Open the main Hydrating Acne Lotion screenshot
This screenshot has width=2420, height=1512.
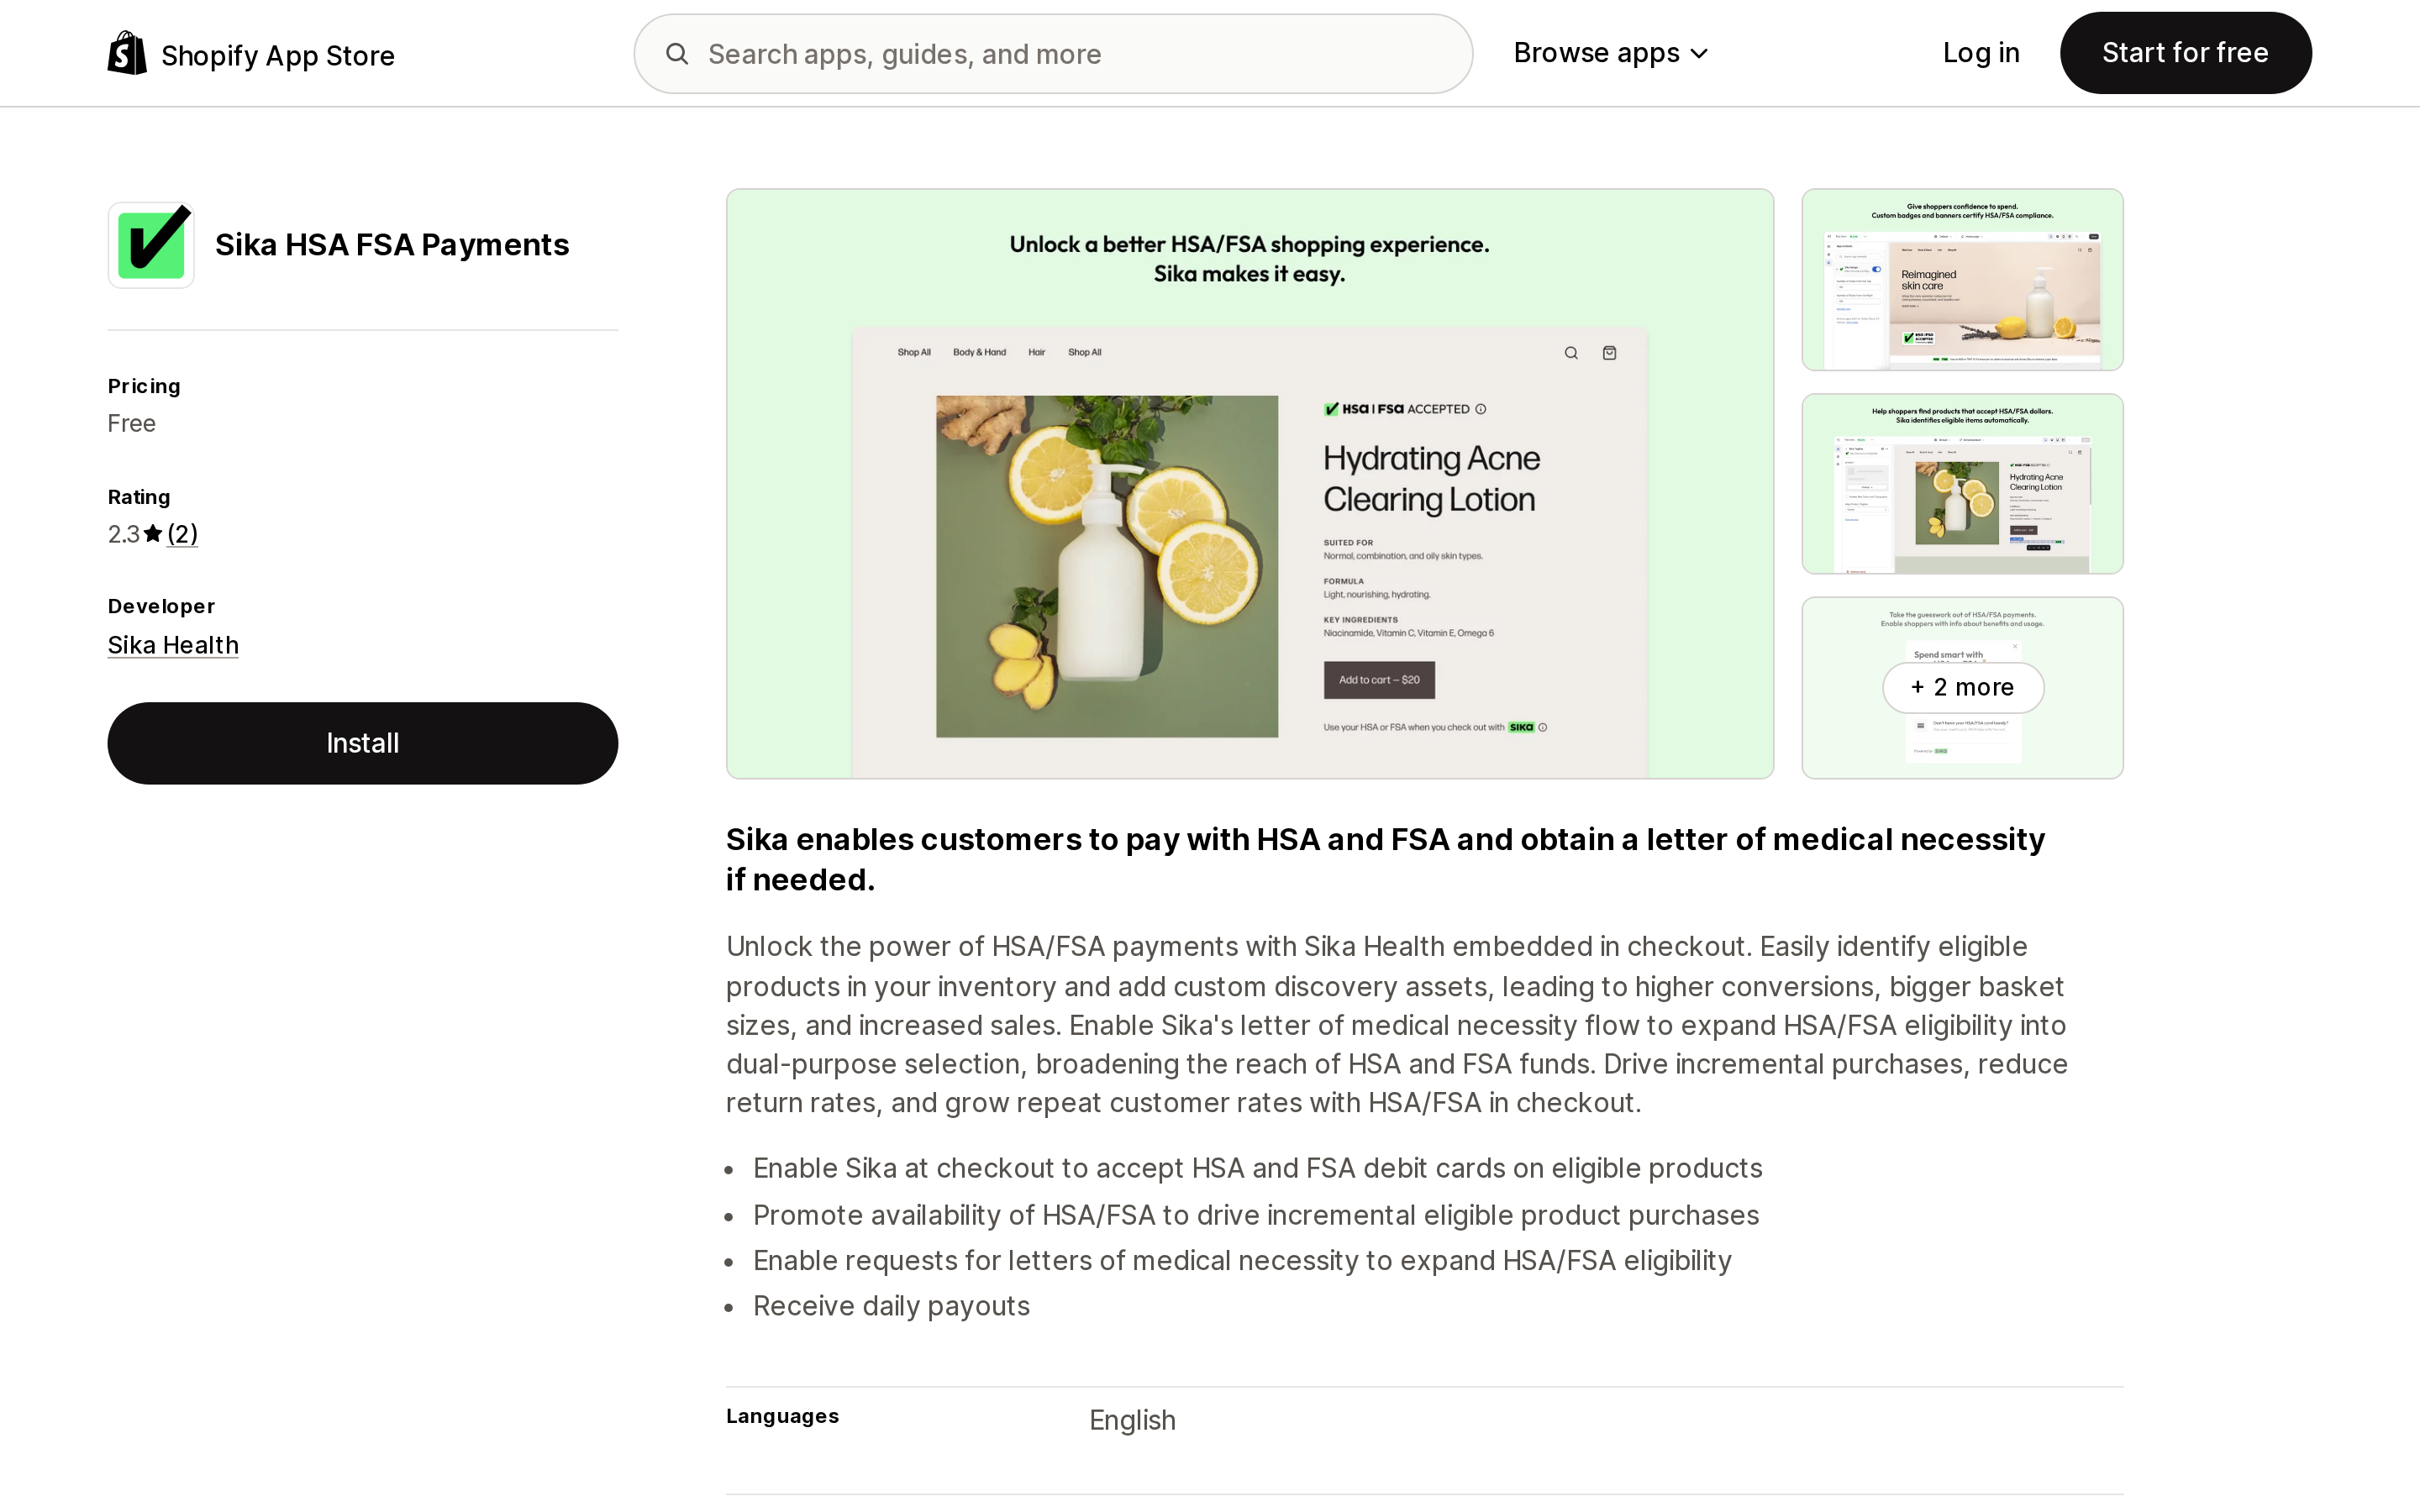(x=1249, y=484)
